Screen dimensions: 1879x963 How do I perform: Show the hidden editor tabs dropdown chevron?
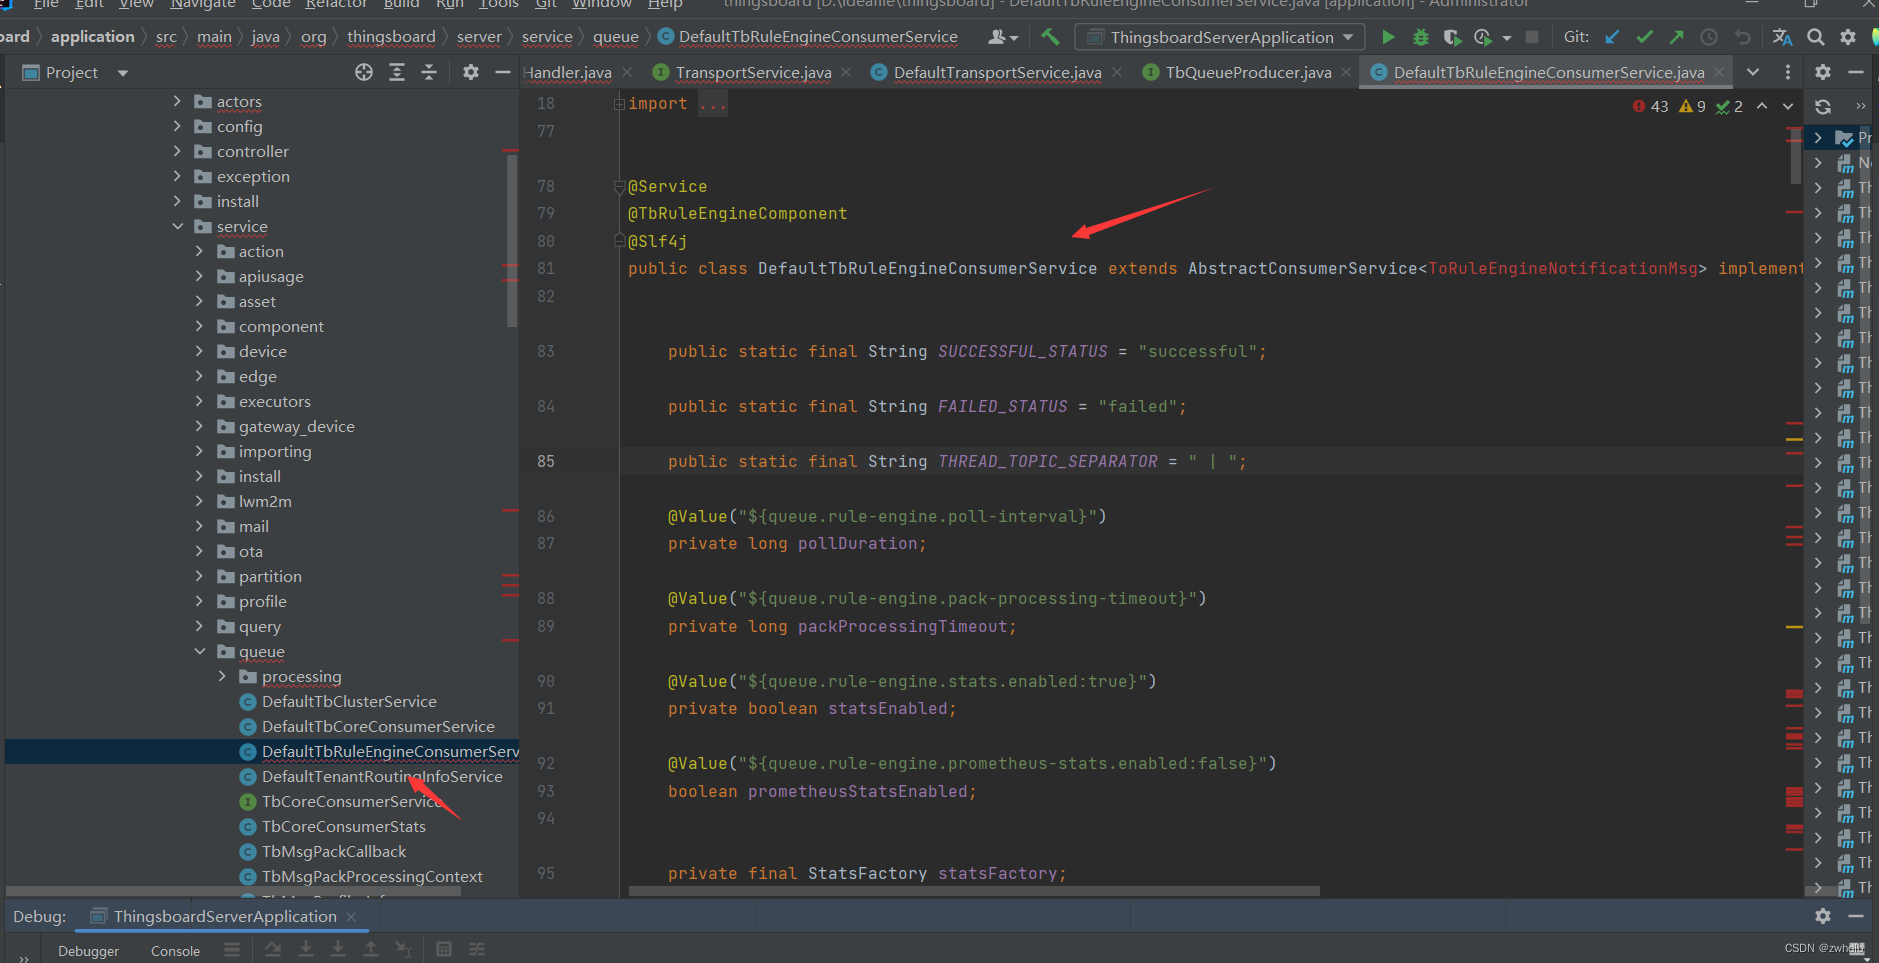1753,72
